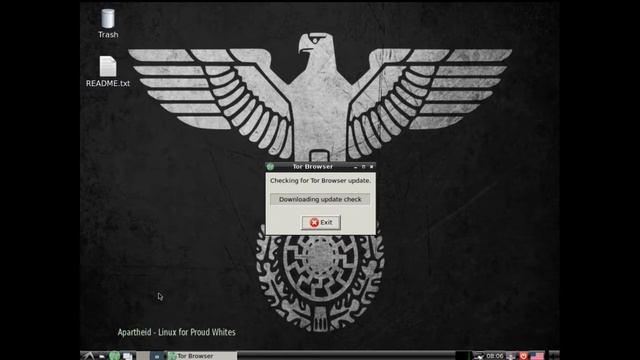This screenshot has height=360, width=640.
Task: Launch the green globe browser icon in taskbar
Action: (x=115, y=356)
